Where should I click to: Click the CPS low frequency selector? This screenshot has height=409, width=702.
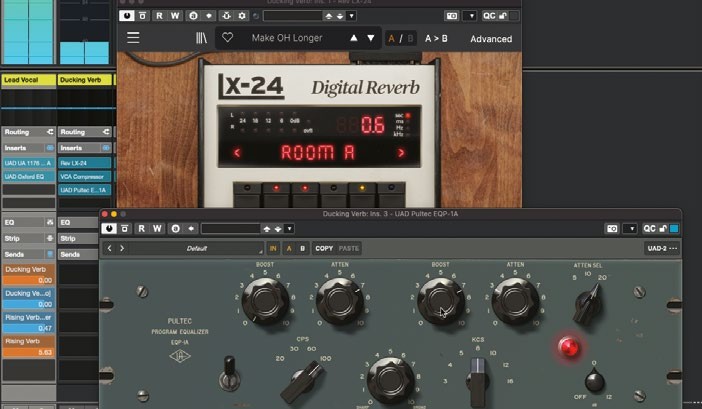click(302, 382)
